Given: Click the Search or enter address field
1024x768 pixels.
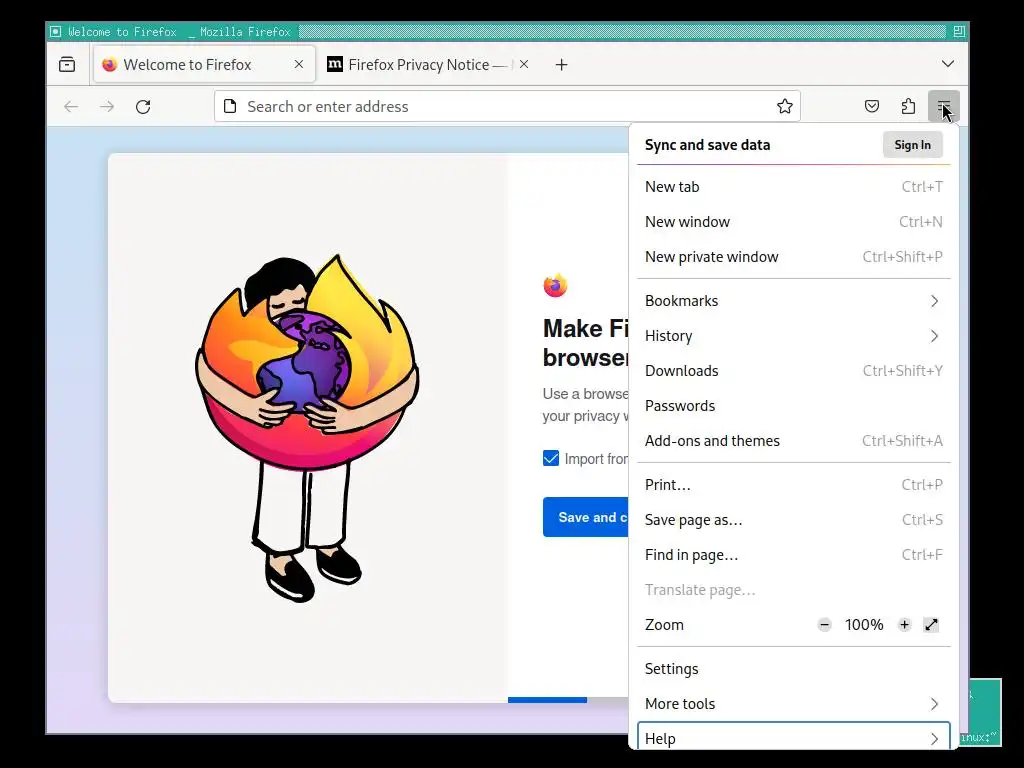Looking at the screenshot, I should coord(507,106).
